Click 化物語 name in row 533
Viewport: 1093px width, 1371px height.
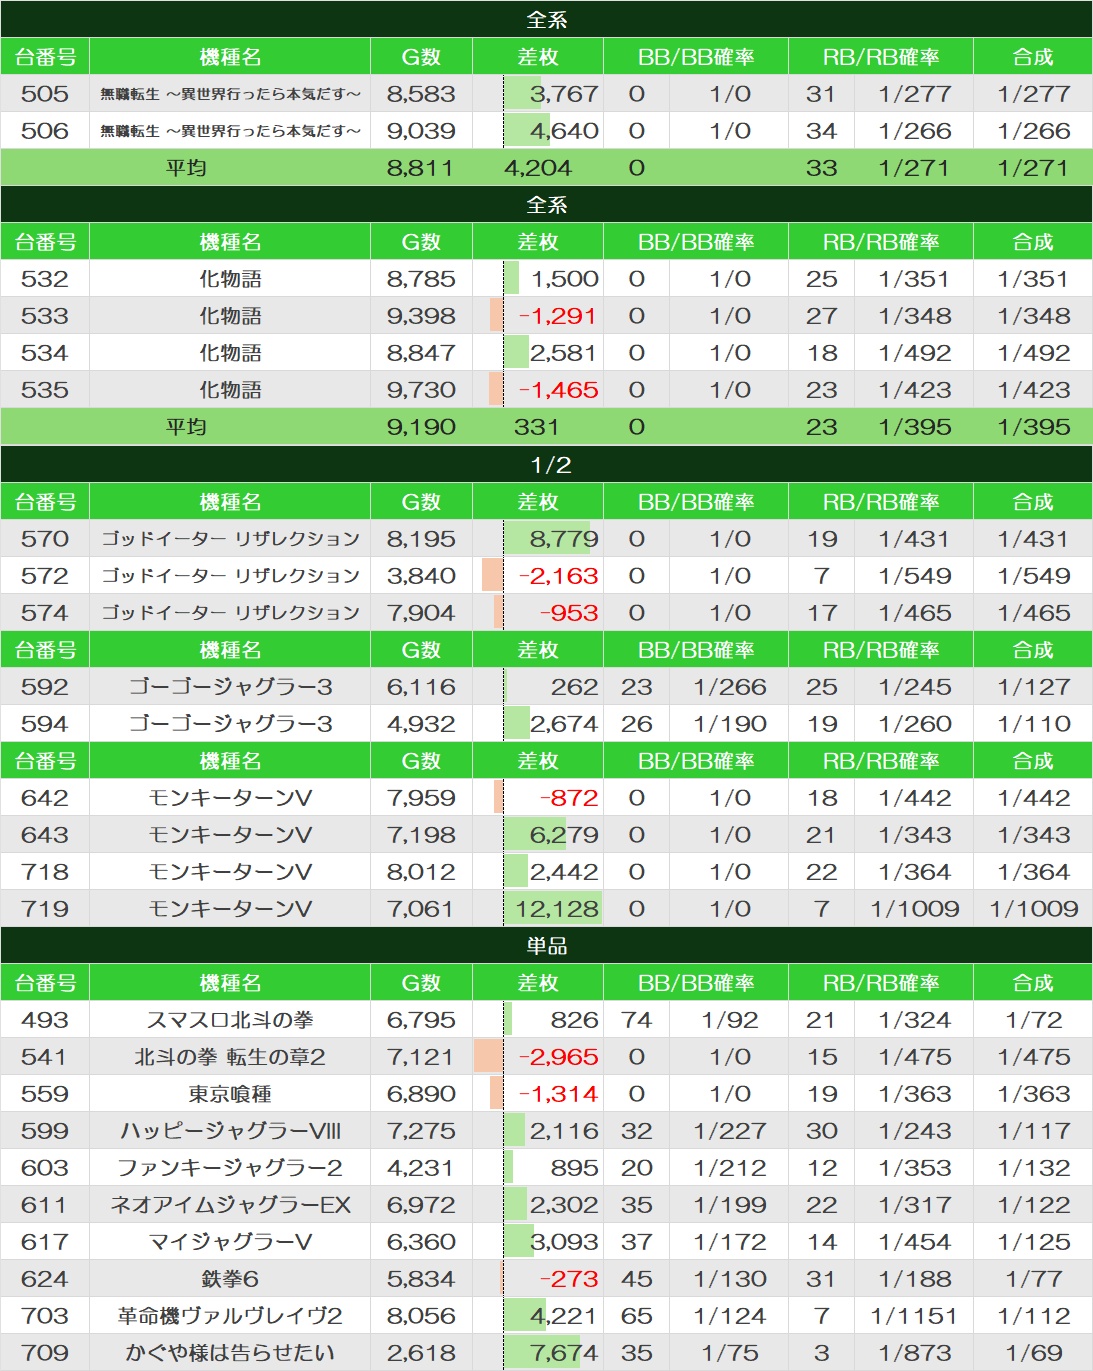pyautogui.click(x=230, y=316)
